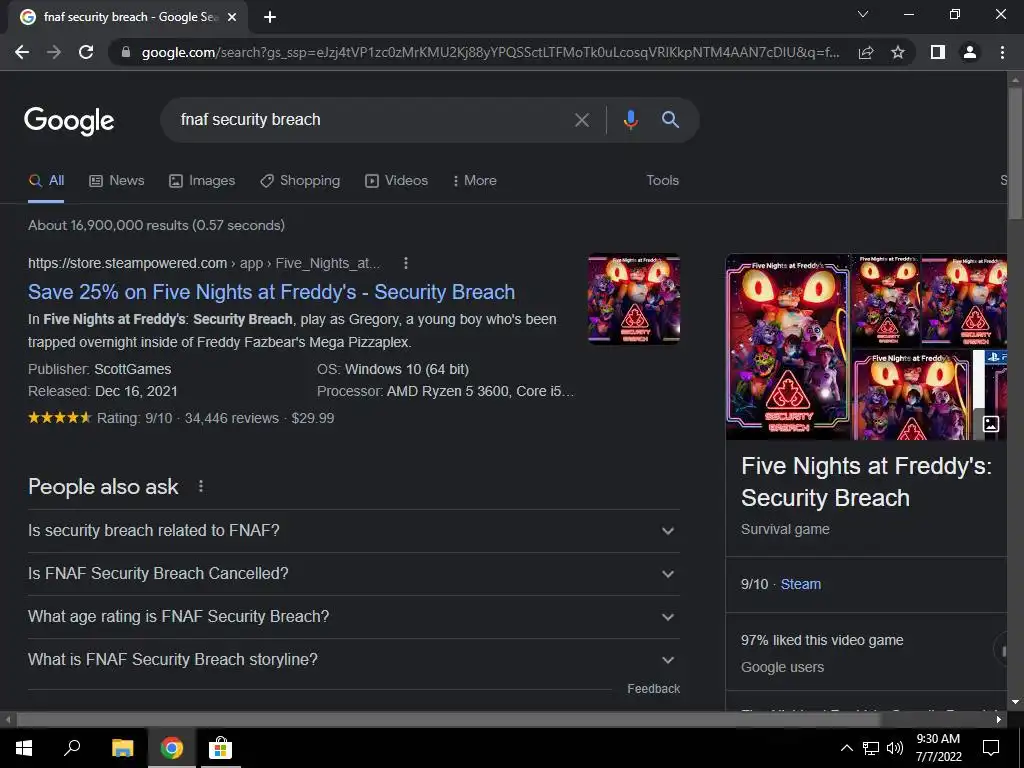1024x768 pixels.
Task: Open Microsoft Store from taskbar
Action: pos(220,748)
